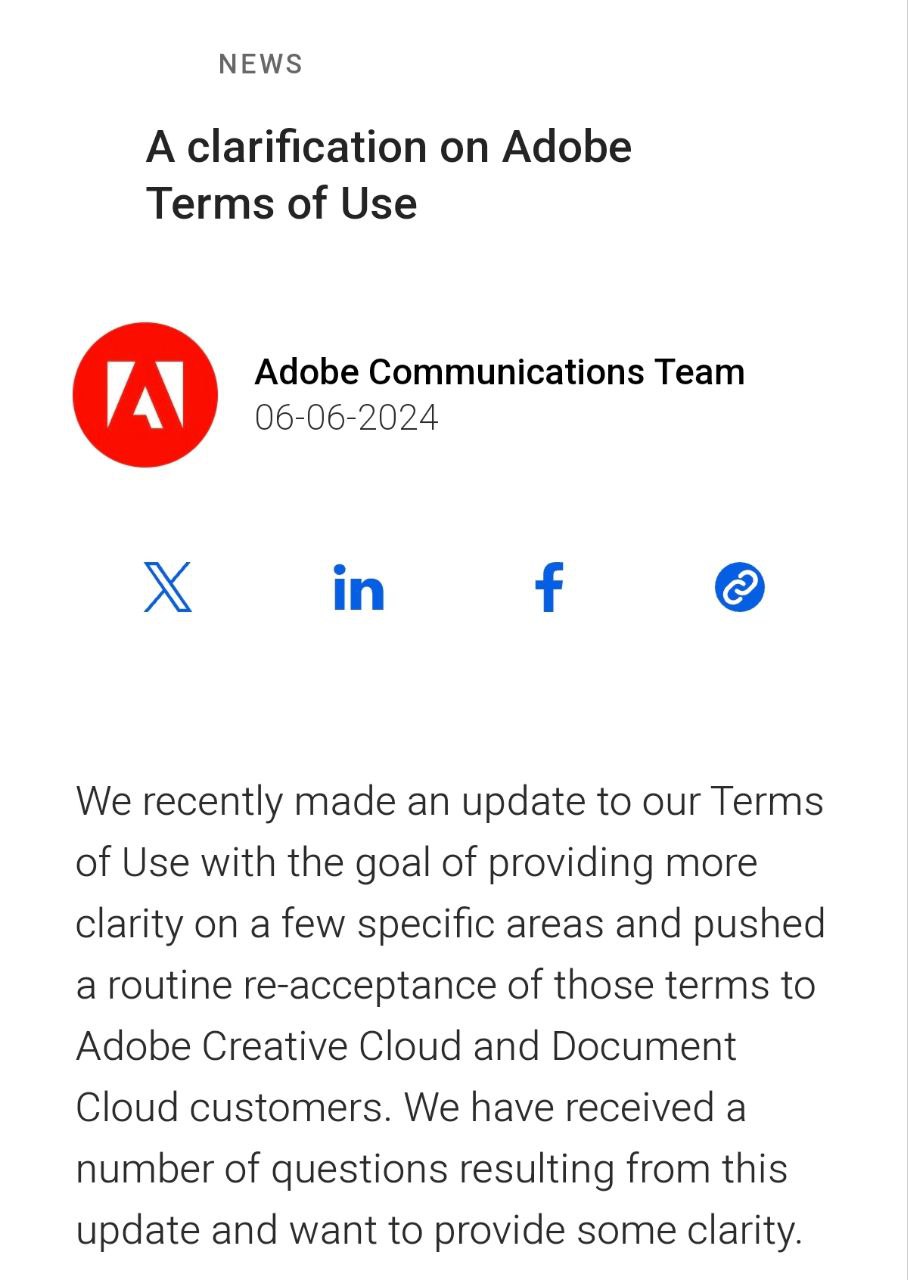Click the word "Document" in the paragraph
The height and width of the screenshot is (1280, 908).
coord(644,1047)
